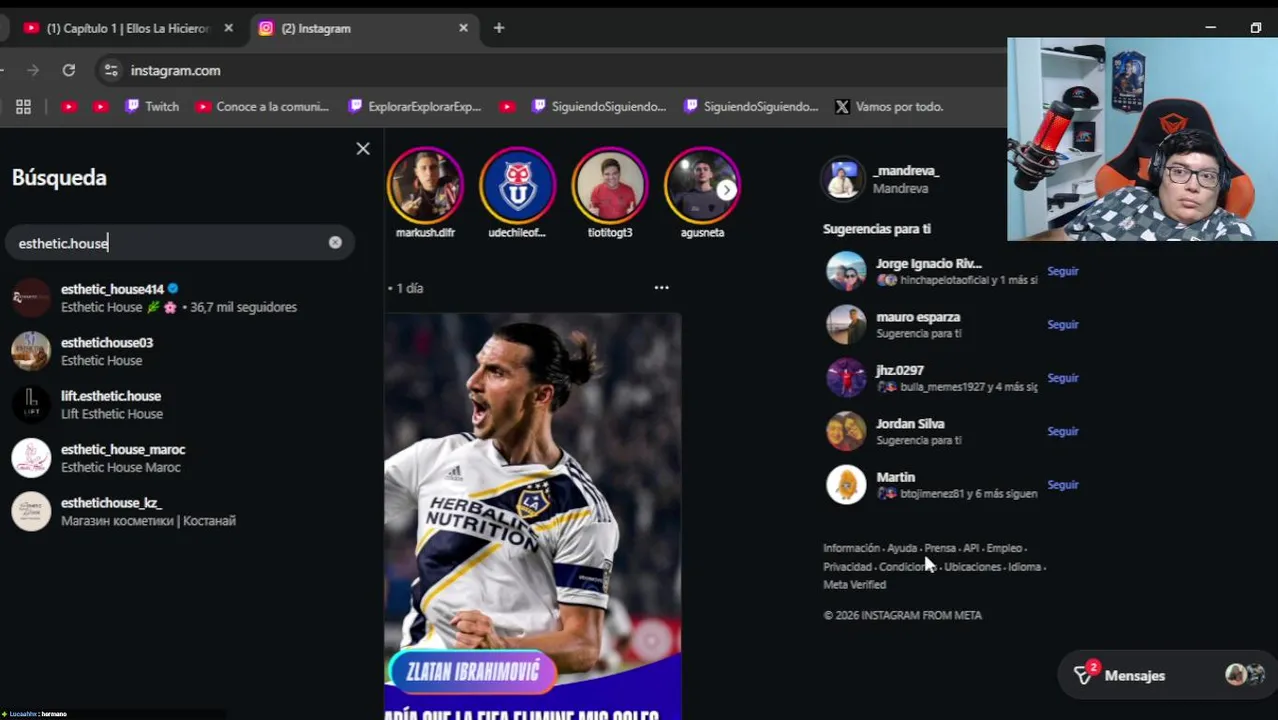Follow Martin
Image resolution: width=1278 pixels, height=720 pixels.
point(1062,485)
